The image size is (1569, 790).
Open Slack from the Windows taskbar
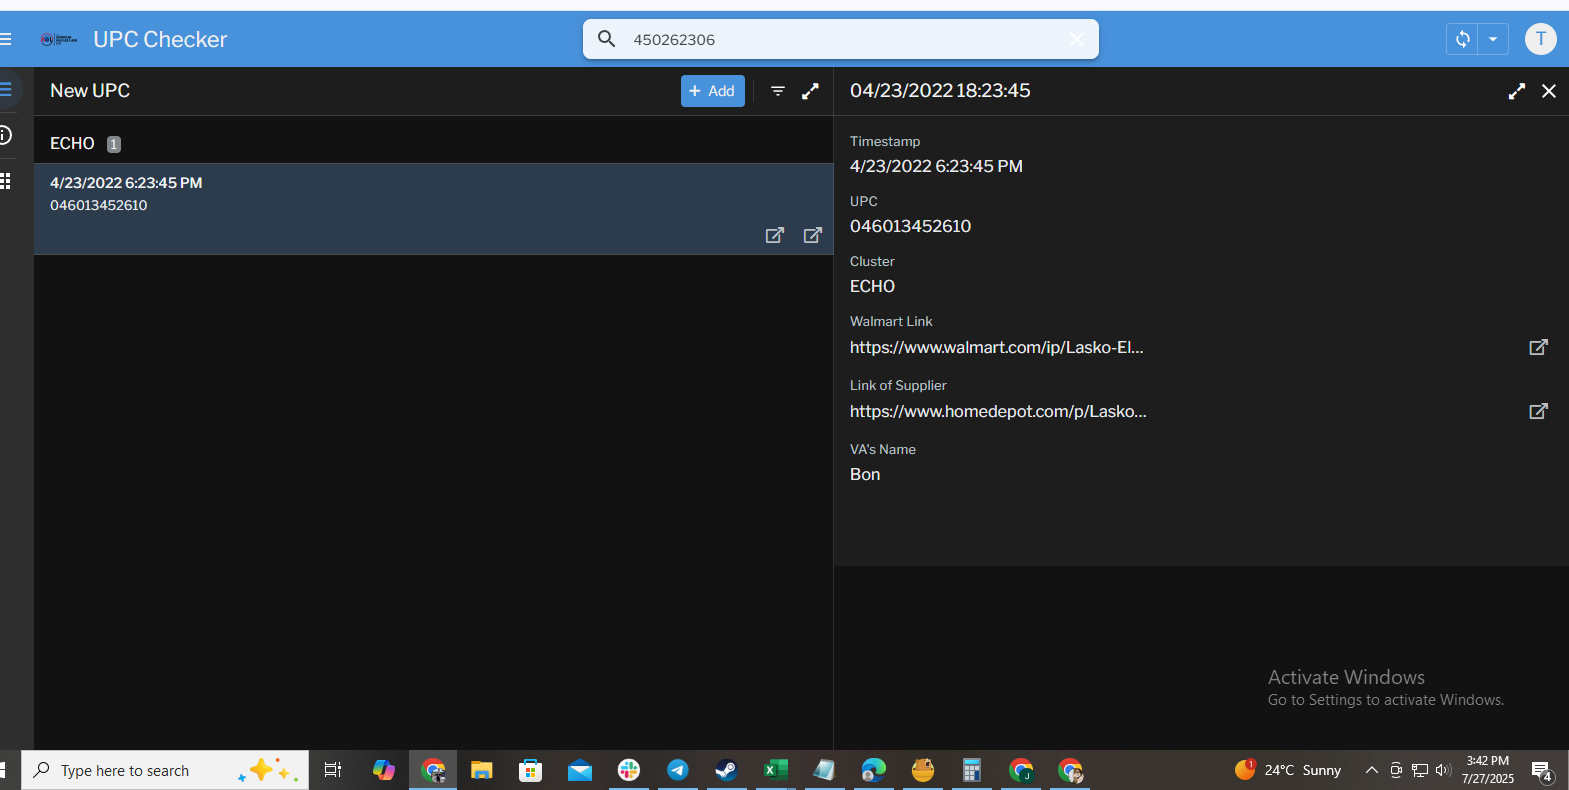[x=629, y=770]
